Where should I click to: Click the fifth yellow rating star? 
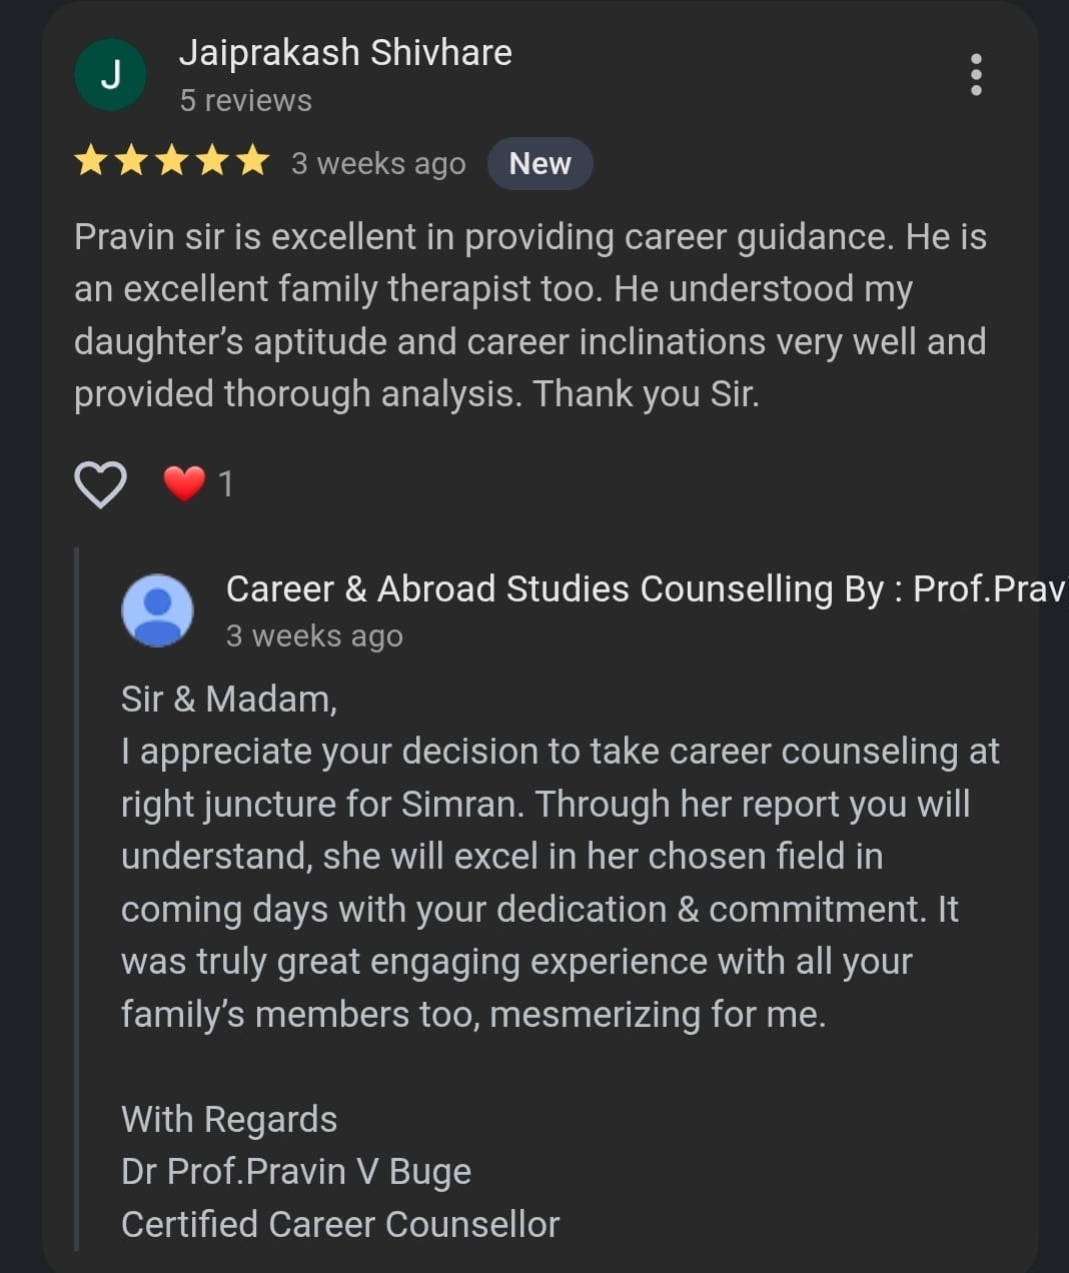253,161
